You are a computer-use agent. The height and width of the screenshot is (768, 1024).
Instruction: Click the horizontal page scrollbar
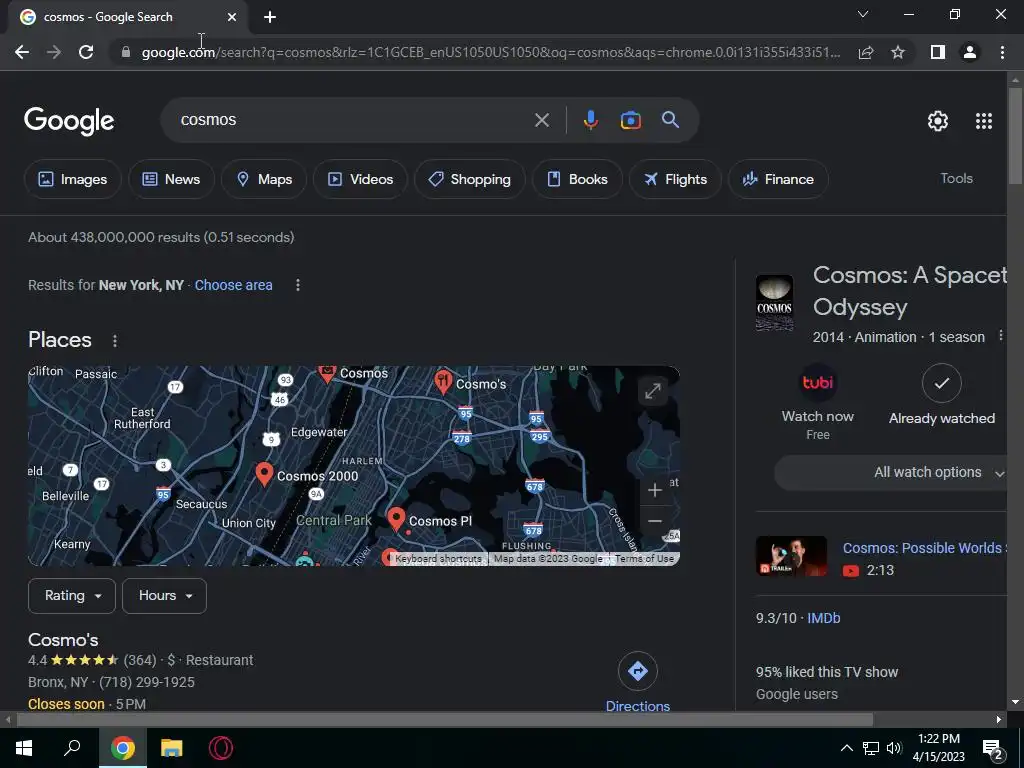point(445,720)
